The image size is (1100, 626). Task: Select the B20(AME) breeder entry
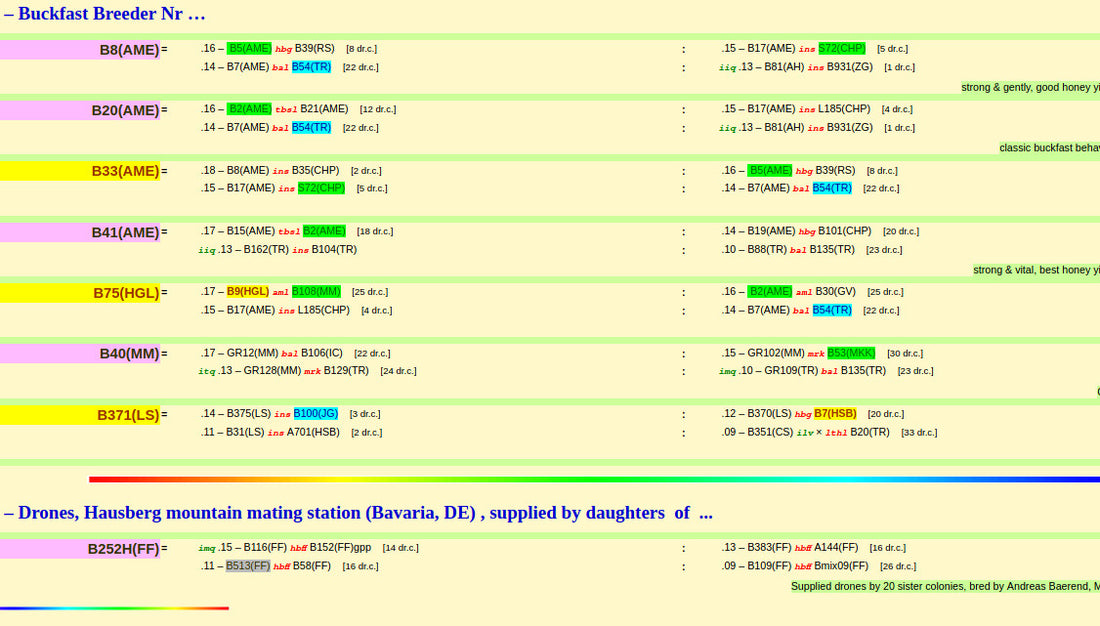point(125,110)
